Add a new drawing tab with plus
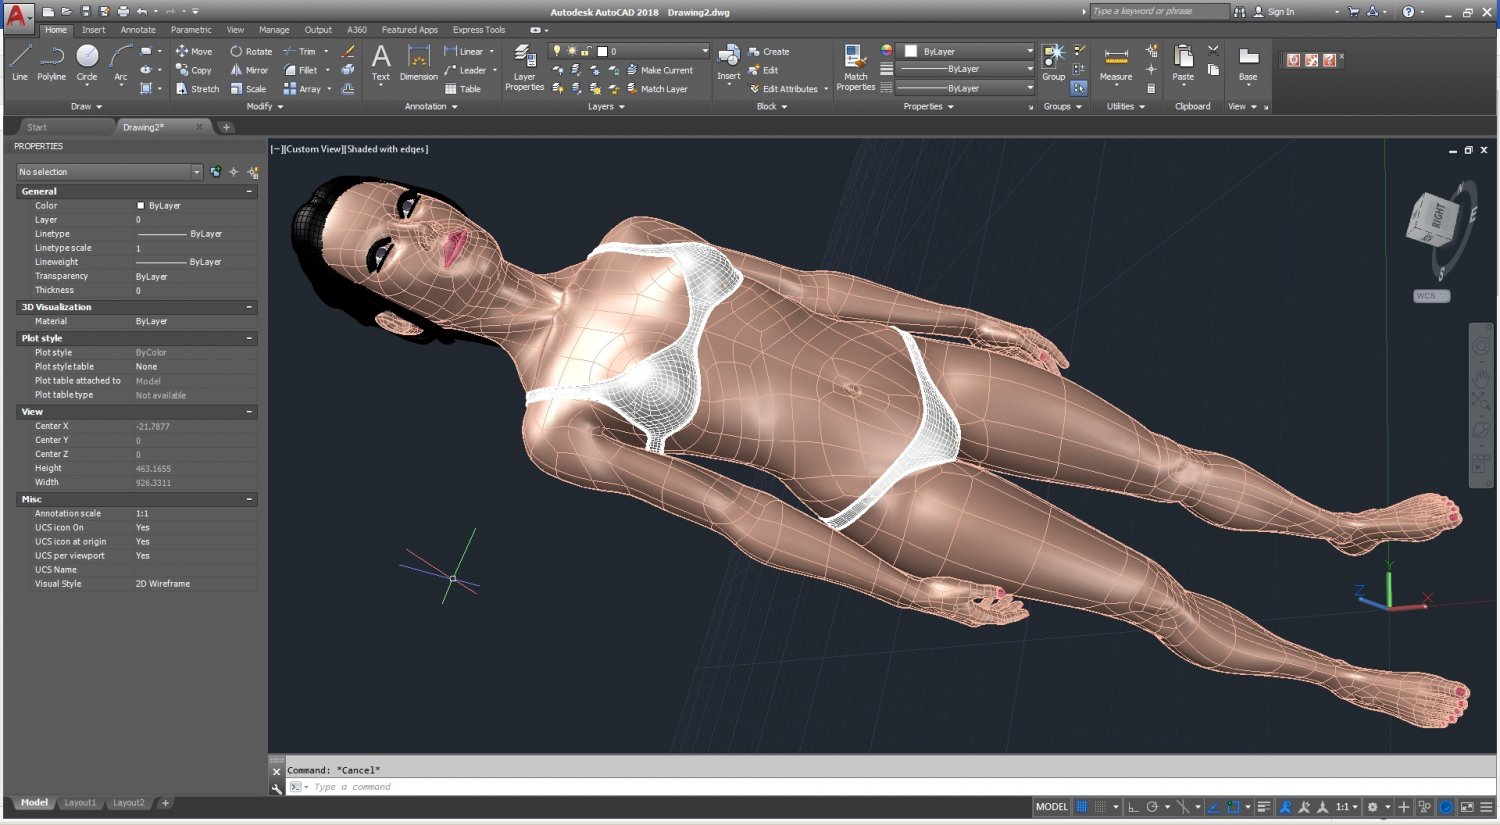The height and width of the screenshot is (825, 1500). click(226, 127)
